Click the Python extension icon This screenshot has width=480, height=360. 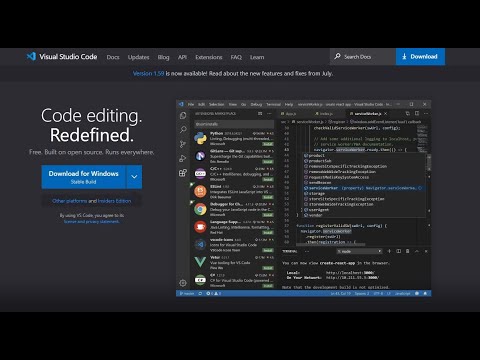pyautogui.click(x=200, y=138)
